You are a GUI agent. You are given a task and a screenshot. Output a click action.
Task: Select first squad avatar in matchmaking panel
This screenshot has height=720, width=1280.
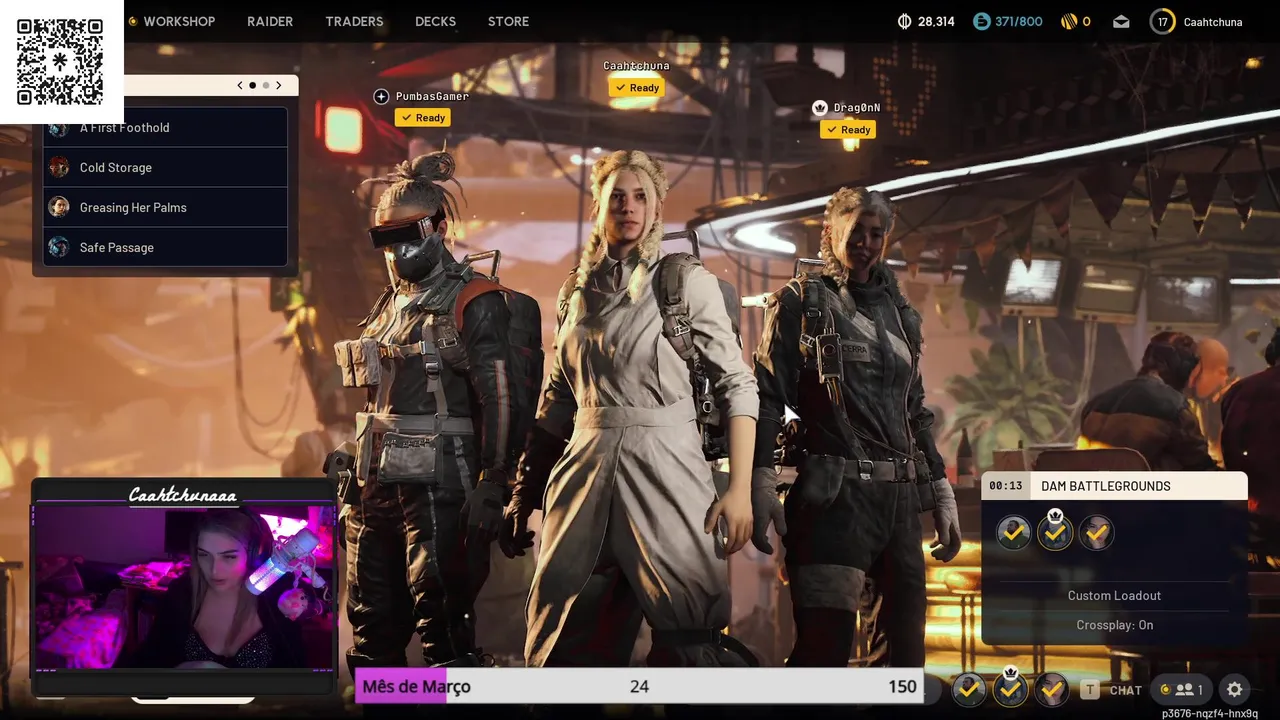click(1014, 533)
